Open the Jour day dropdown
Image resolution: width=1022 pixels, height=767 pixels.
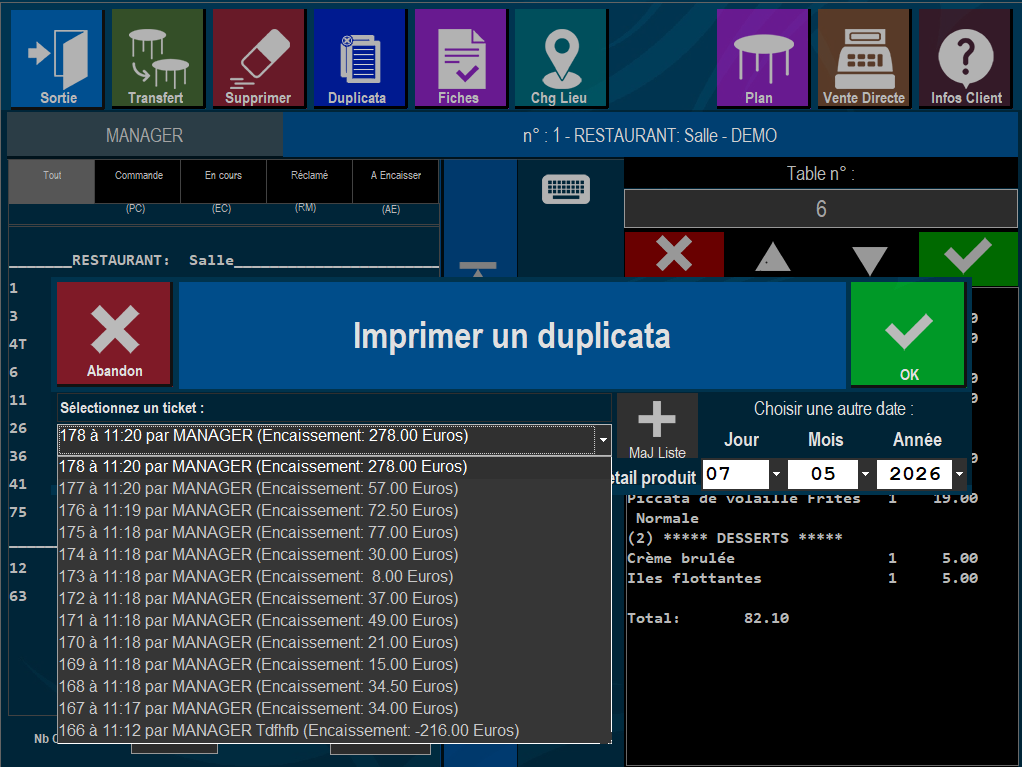point(776,474)
